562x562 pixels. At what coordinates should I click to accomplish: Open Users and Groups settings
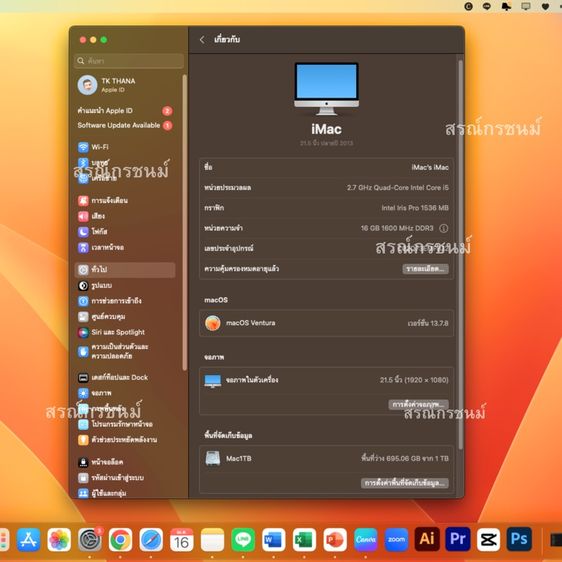click(102, 494)
